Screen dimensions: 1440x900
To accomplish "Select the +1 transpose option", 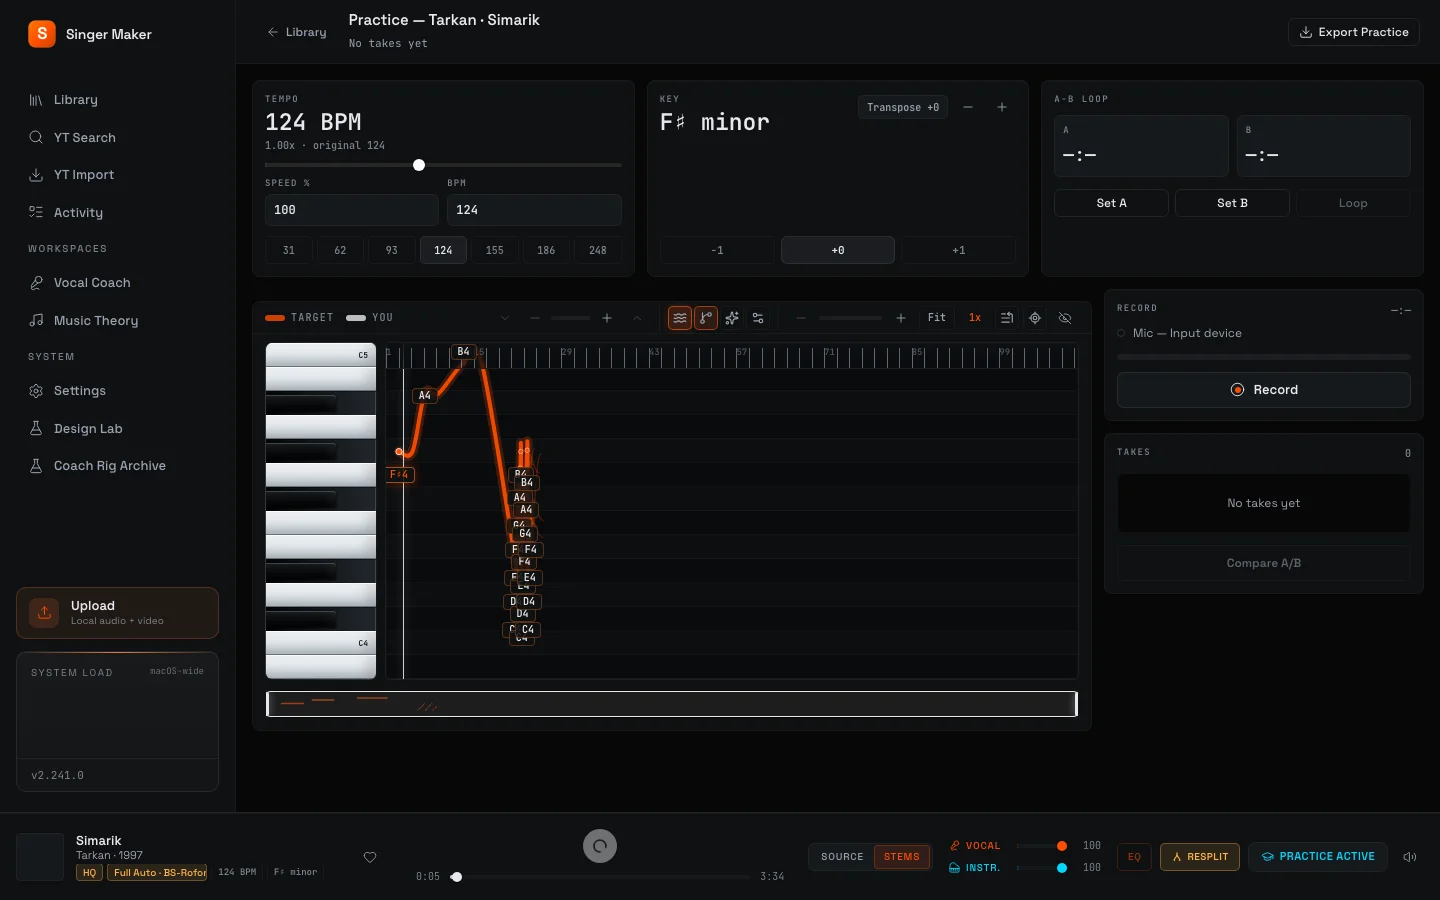I will (x=959, y=250).
